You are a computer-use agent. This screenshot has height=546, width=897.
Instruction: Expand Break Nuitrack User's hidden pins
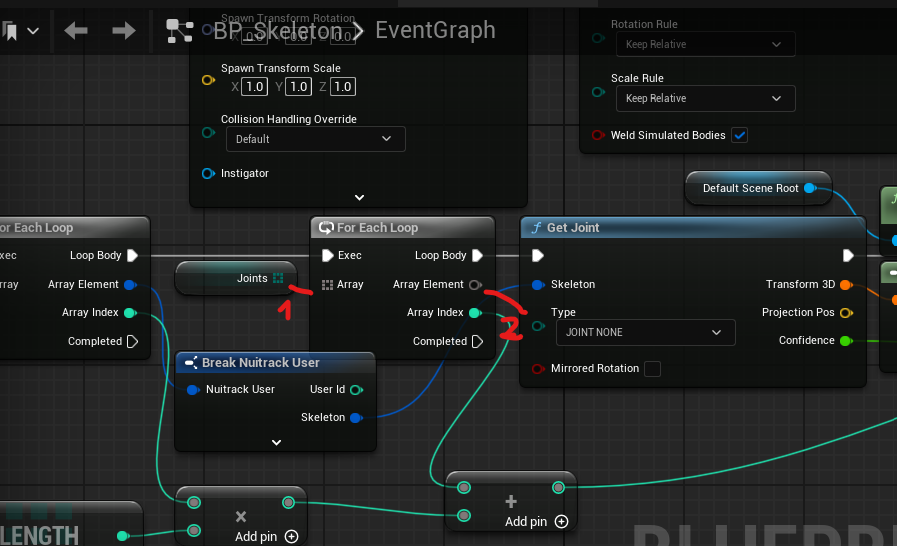point(276,442)
